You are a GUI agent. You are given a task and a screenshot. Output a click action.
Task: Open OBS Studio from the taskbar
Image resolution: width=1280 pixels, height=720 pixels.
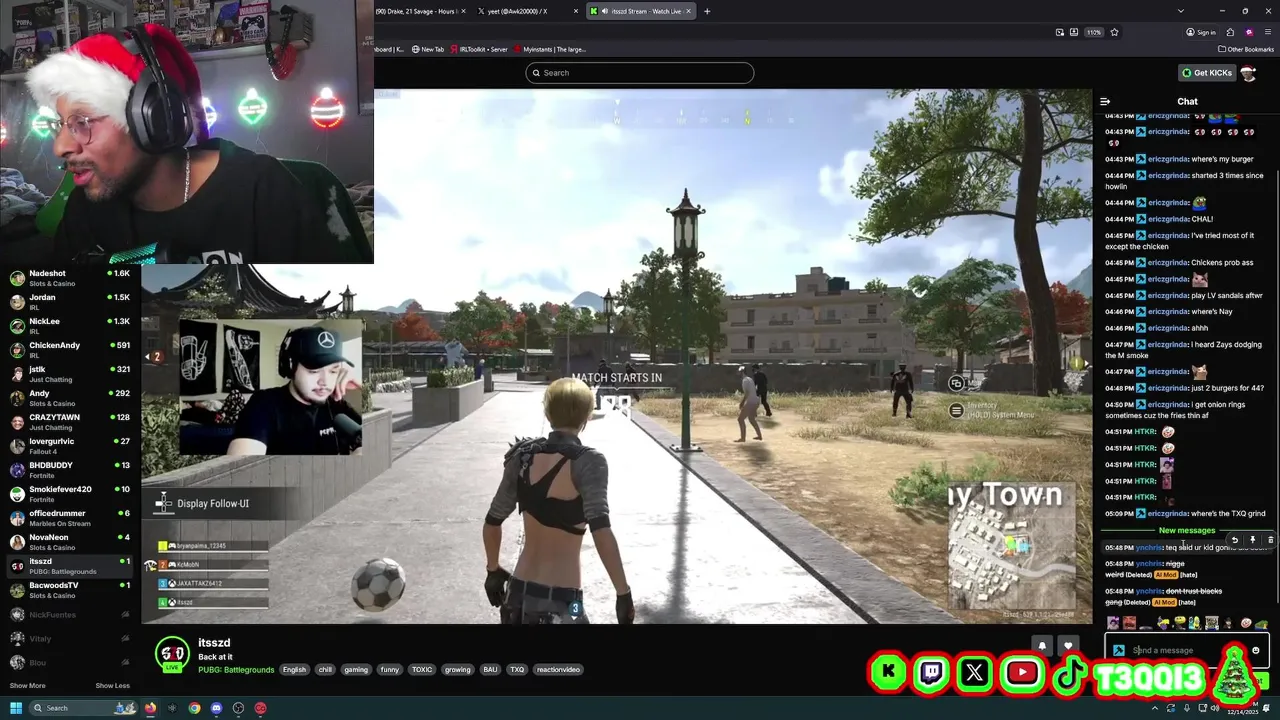[238, 708]
